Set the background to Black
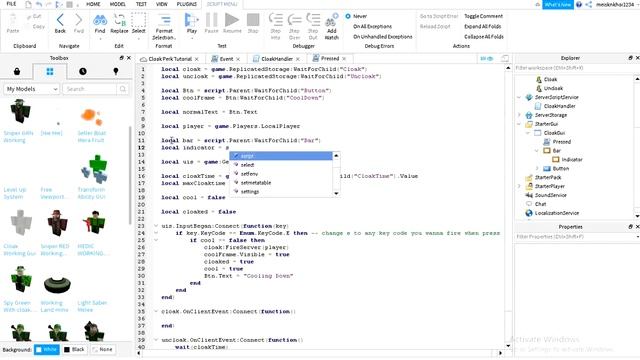The width and height of the screenshot is (640, 360). pyautogui.click(x=74, y=349)
